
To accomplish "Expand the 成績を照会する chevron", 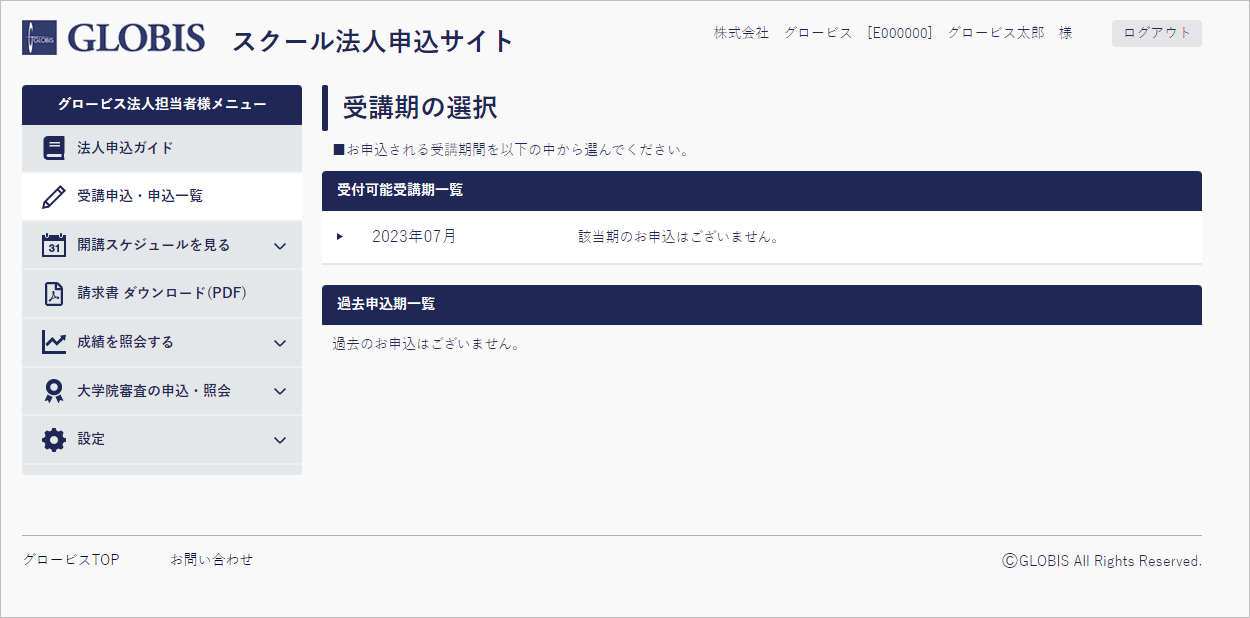I will tap(280, 343).
